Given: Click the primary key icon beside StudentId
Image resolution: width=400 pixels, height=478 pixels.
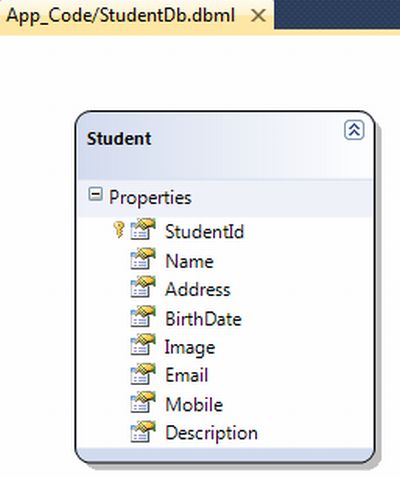Looking at the screenshot, I should [119, 230].
